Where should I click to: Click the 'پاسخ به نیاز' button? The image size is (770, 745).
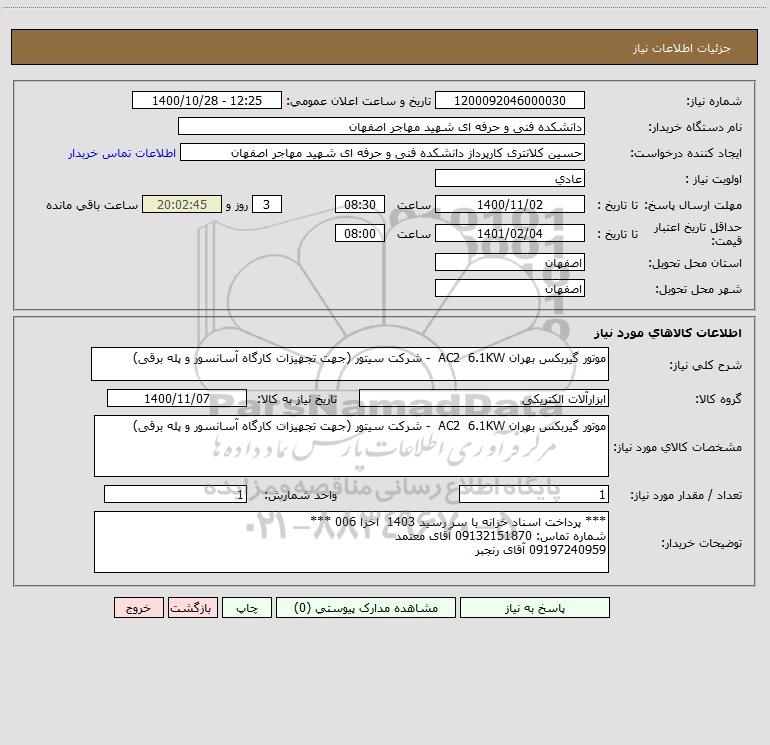point(535,608)
